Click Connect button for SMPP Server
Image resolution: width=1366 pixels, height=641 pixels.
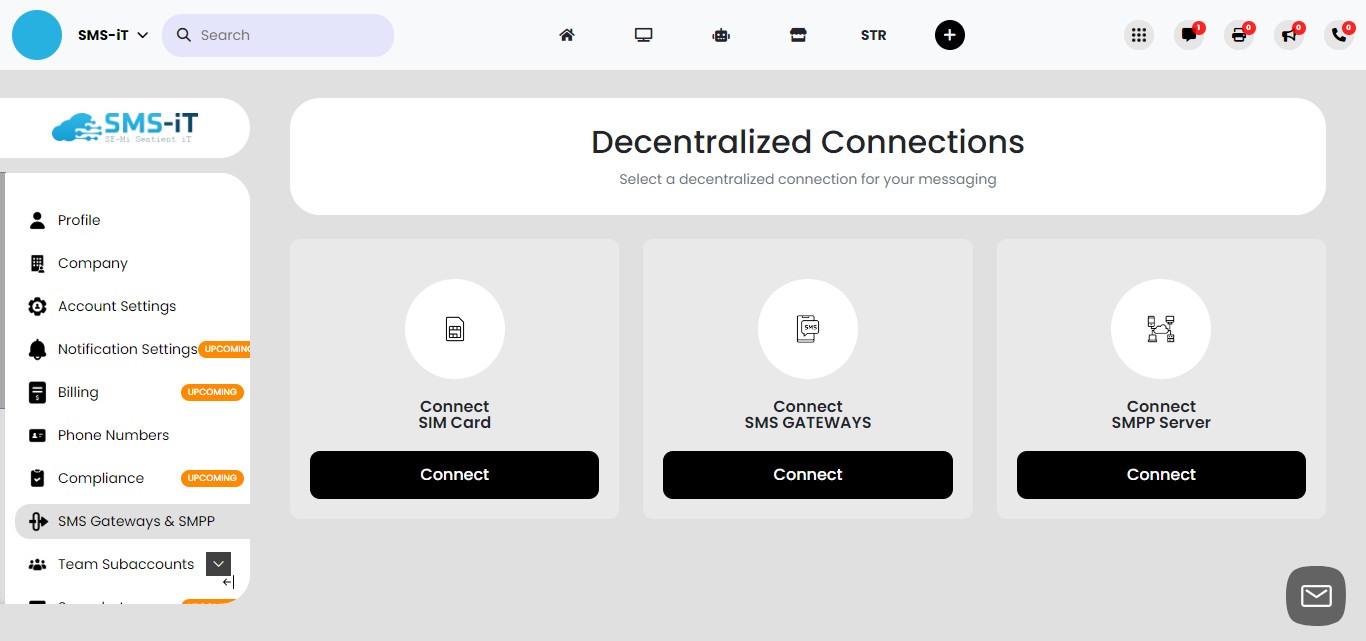tap(1161, 475)
